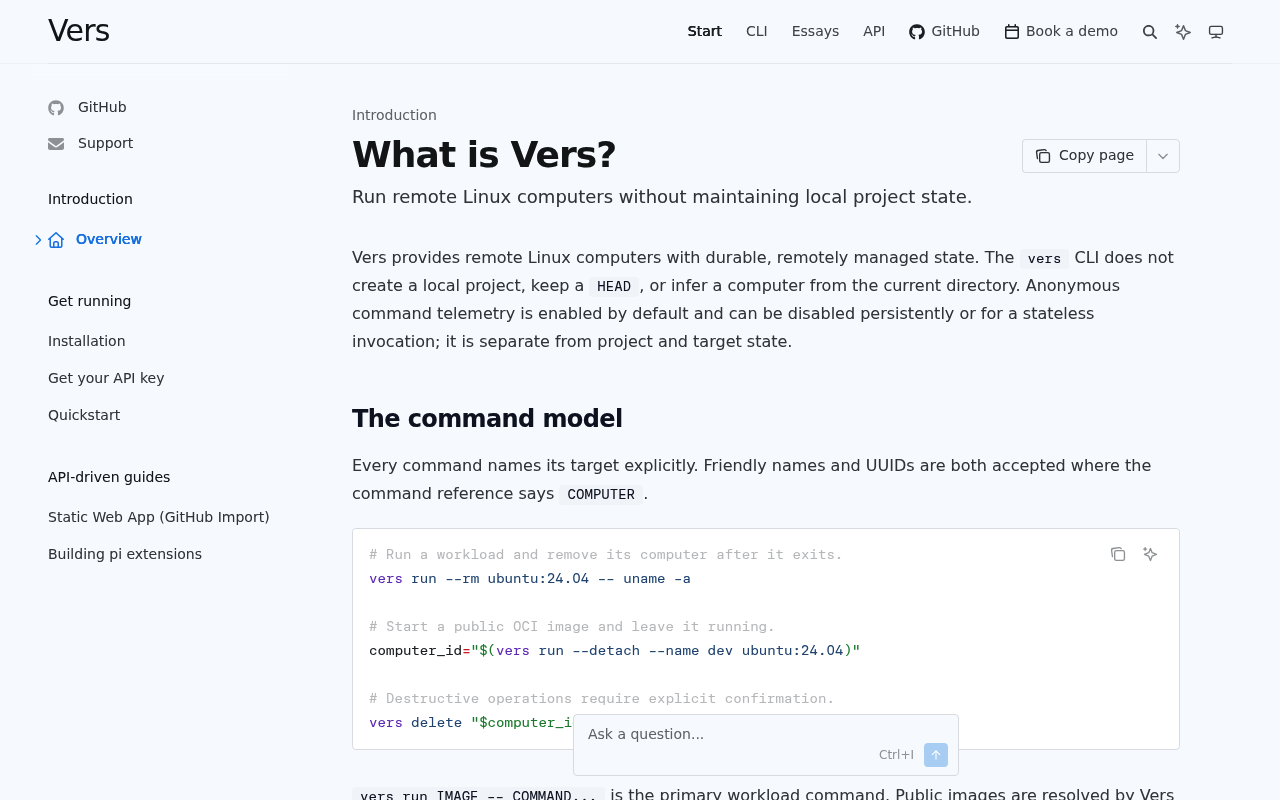Open the CLI tab in top navigation

click(x=757, y=32)
